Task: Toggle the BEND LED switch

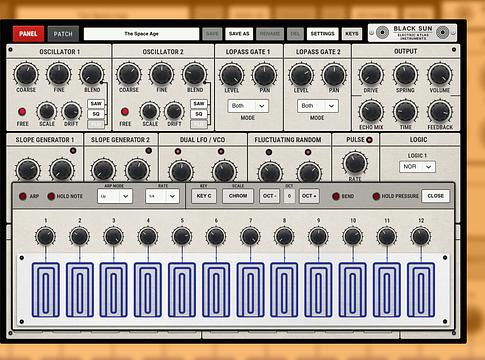Action: tap(336, 196)
